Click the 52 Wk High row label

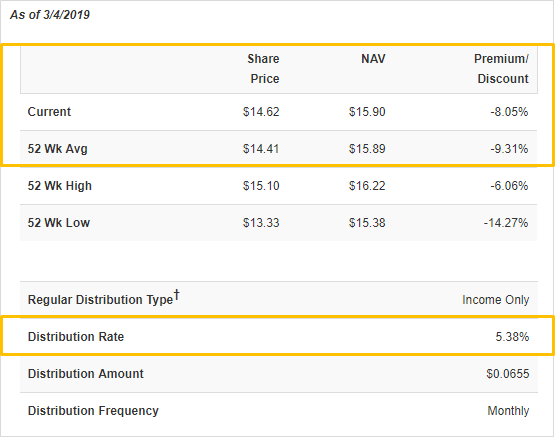point(59,186)
